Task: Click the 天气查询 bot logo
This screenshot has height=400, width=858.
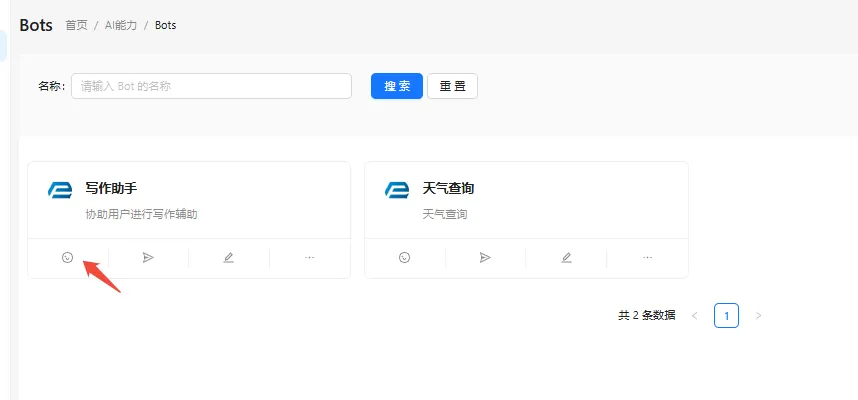Action: [x=397, y=190]
